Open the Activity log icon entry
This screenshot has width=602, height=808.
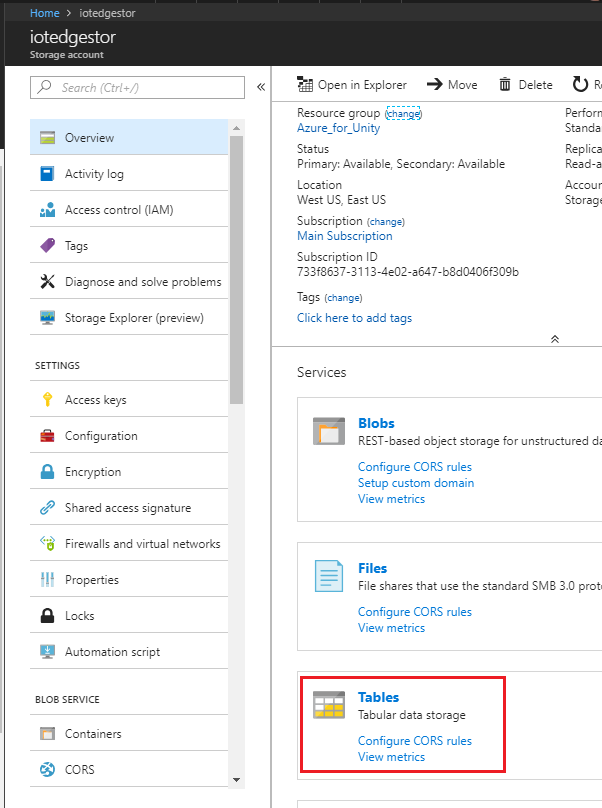47,174
